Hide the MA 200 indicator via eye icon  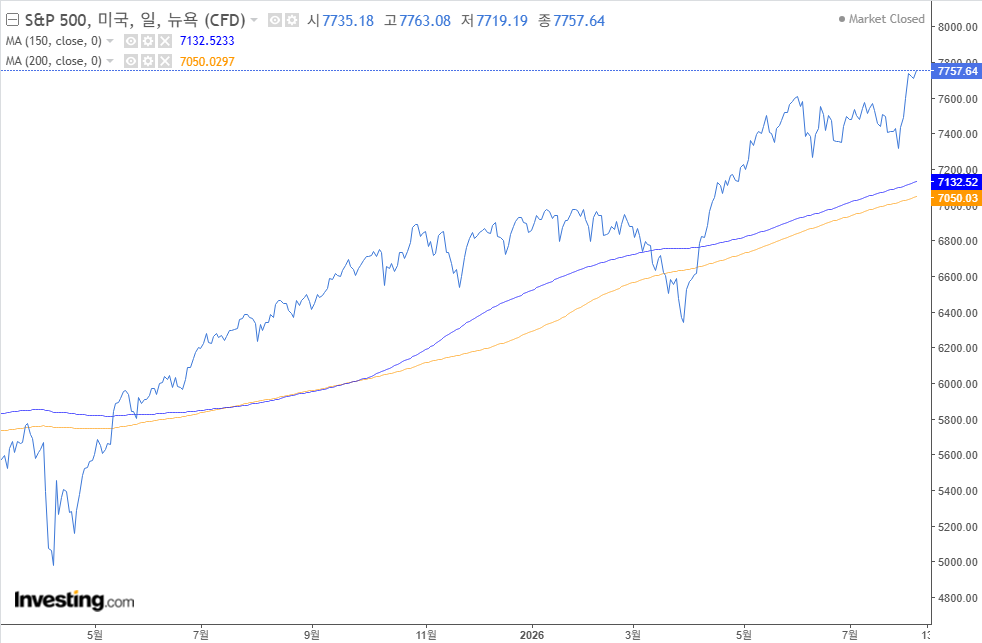coord(131,61)
